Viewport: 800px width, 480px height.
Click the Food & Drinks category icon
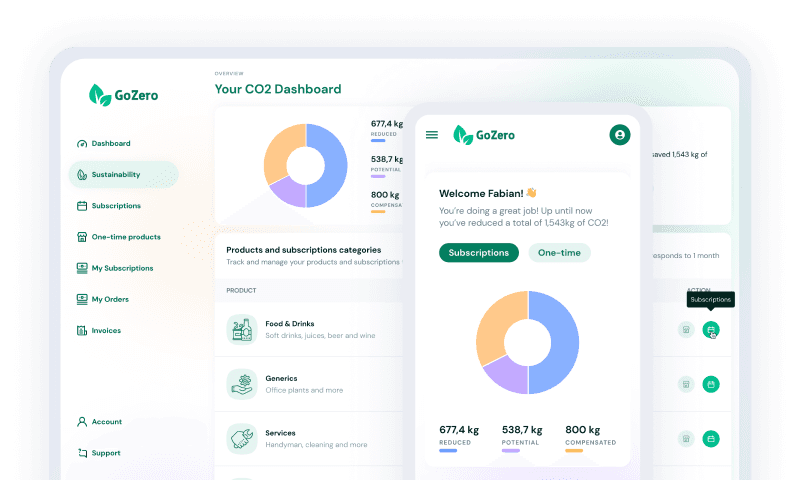[242, 330]
